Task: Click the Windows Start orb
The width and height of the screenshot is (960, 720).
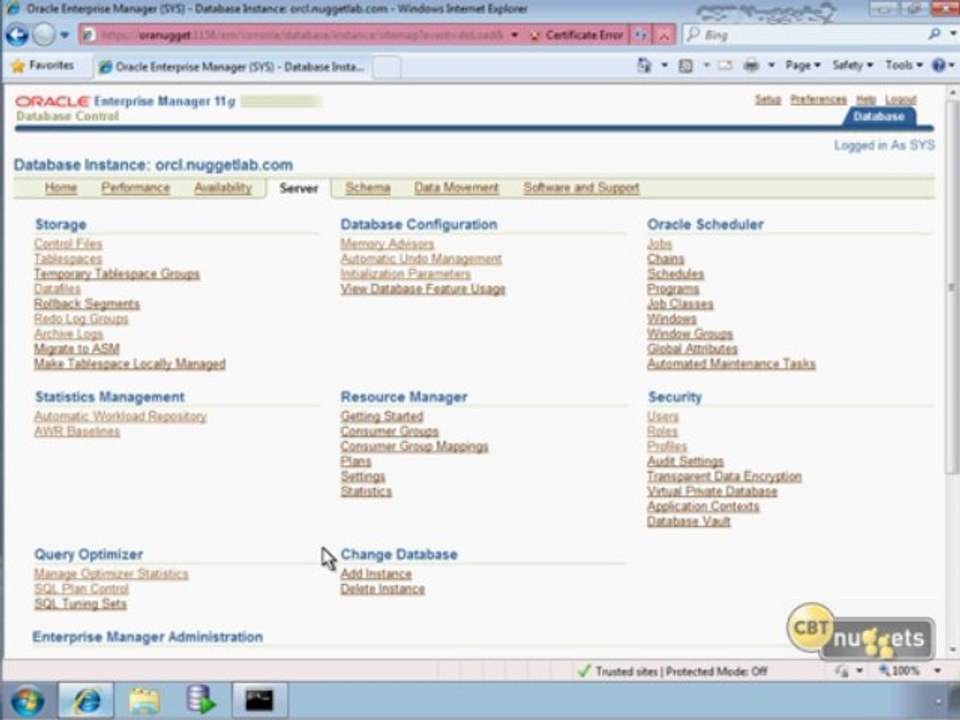Action: point(27,701)
